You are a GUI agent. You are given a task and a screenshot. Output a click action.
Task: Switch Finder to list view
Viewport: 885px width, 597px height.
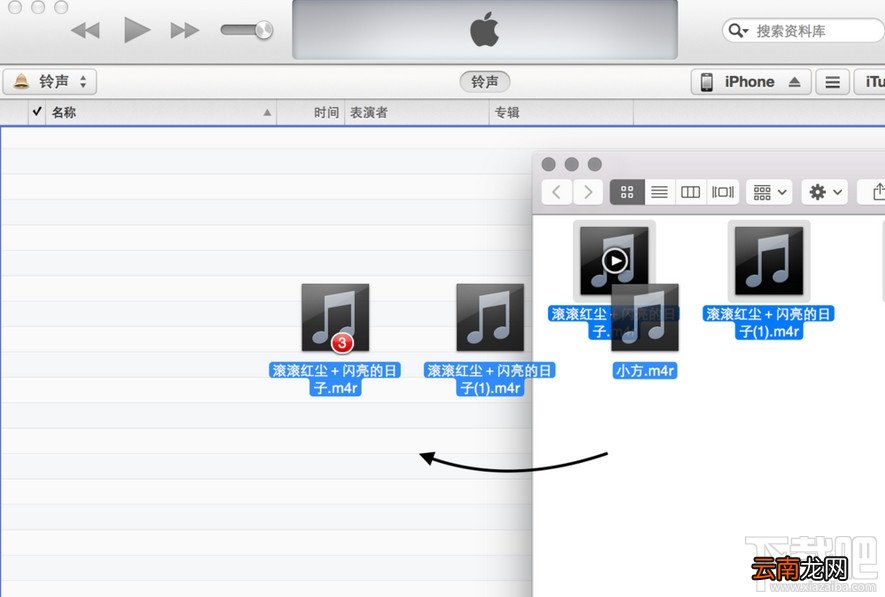659,192
